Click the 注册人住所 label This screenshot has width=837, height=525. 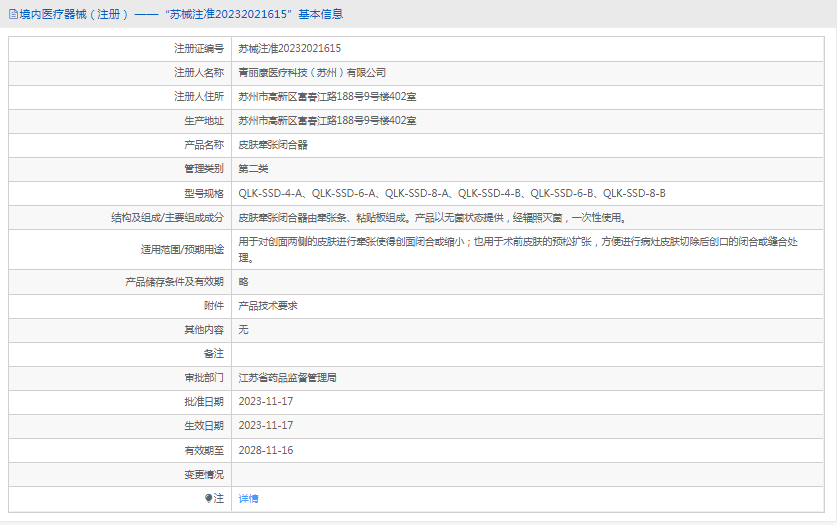199,97
